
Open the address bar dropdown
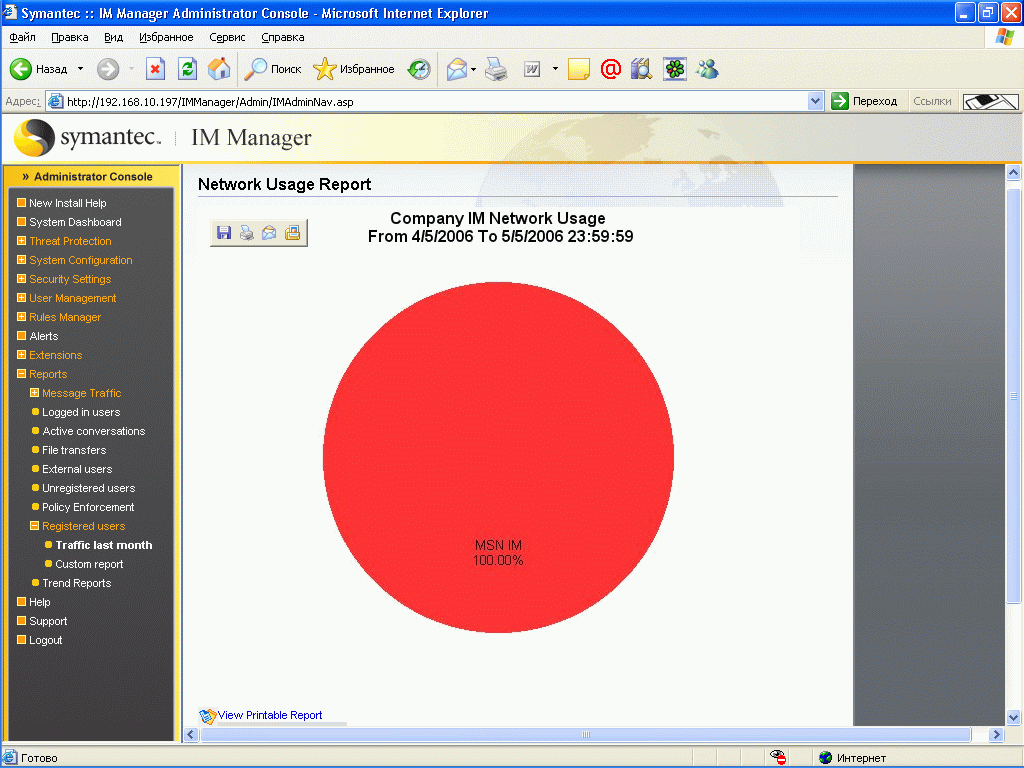click(x=815, y=101)
